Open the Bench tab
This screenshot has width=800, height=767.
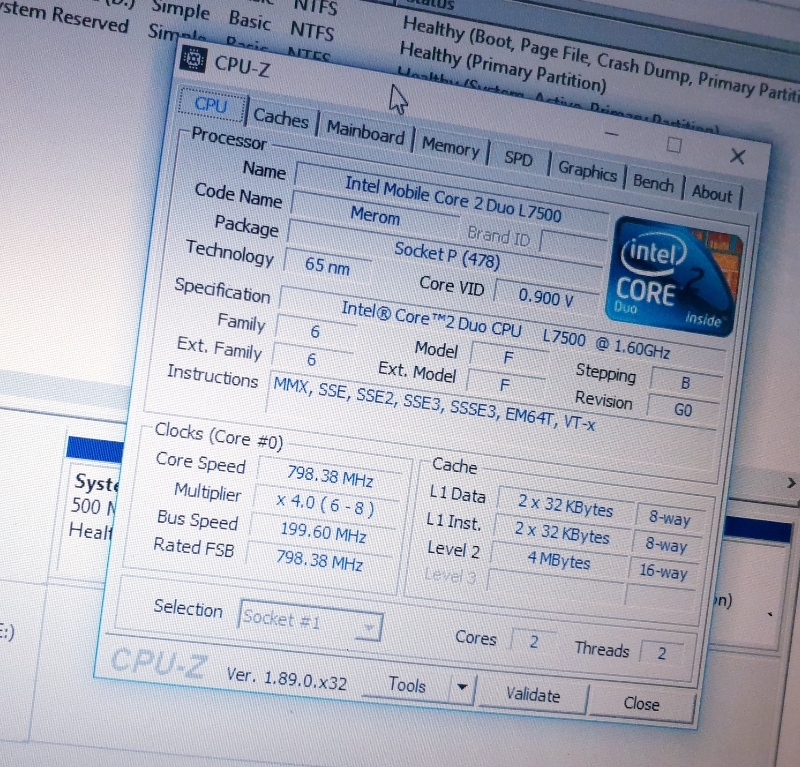pyautogui.click(x=653, y=182)
